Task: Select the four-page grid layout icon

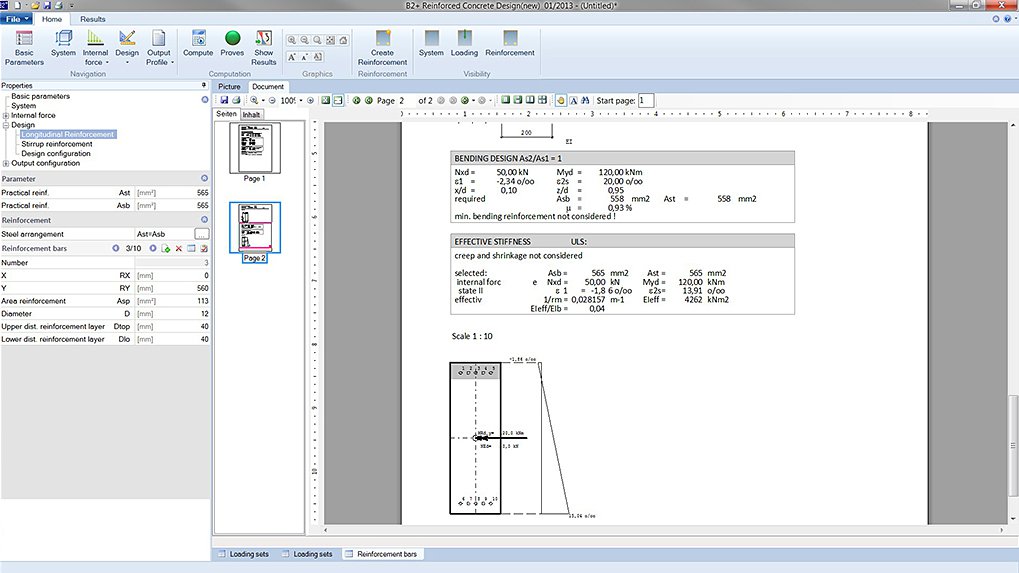Action: [542, 100]
